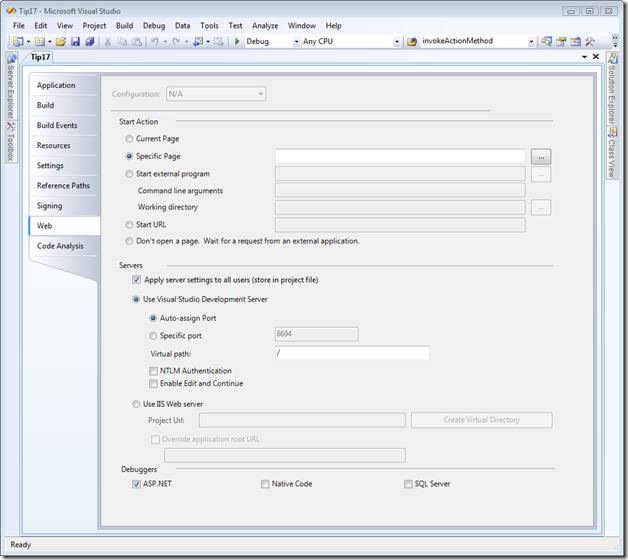Open the Class View side tab
The height and width of the screenshot is (560, 628).
point(612,153)
